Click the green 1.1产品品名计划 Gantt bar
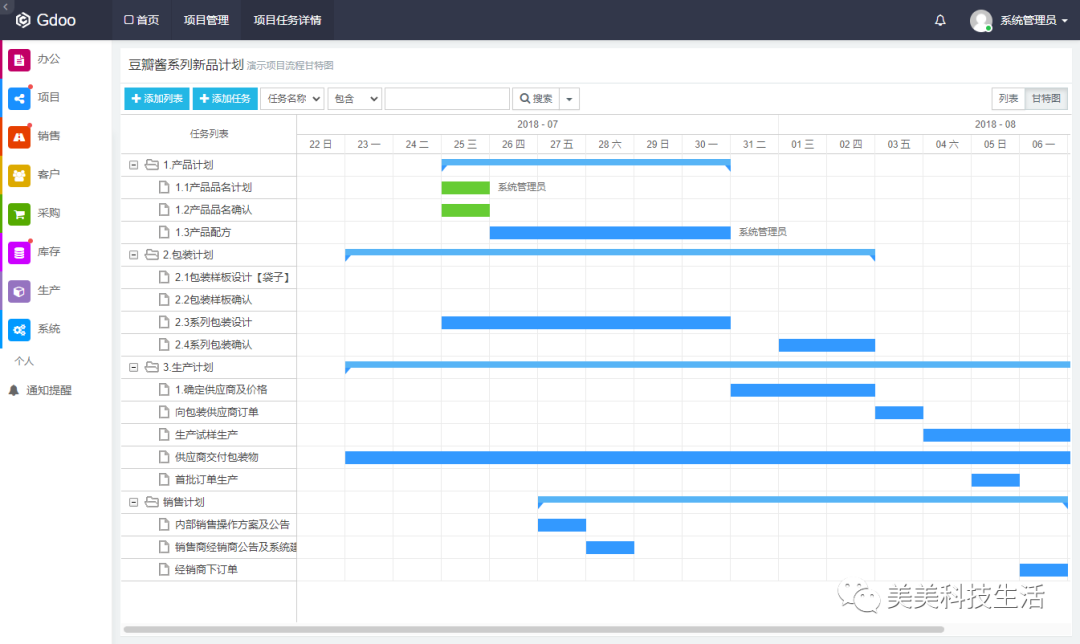1080x644 pixels. pyautogui.click(x=465, y=187)
